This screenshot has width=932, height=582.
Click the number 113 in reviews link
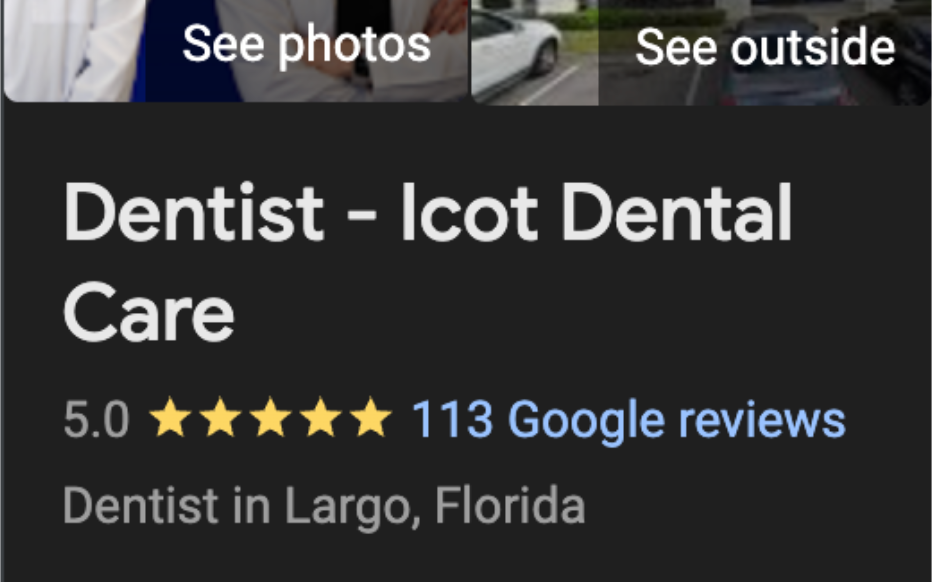pos(452,420)
